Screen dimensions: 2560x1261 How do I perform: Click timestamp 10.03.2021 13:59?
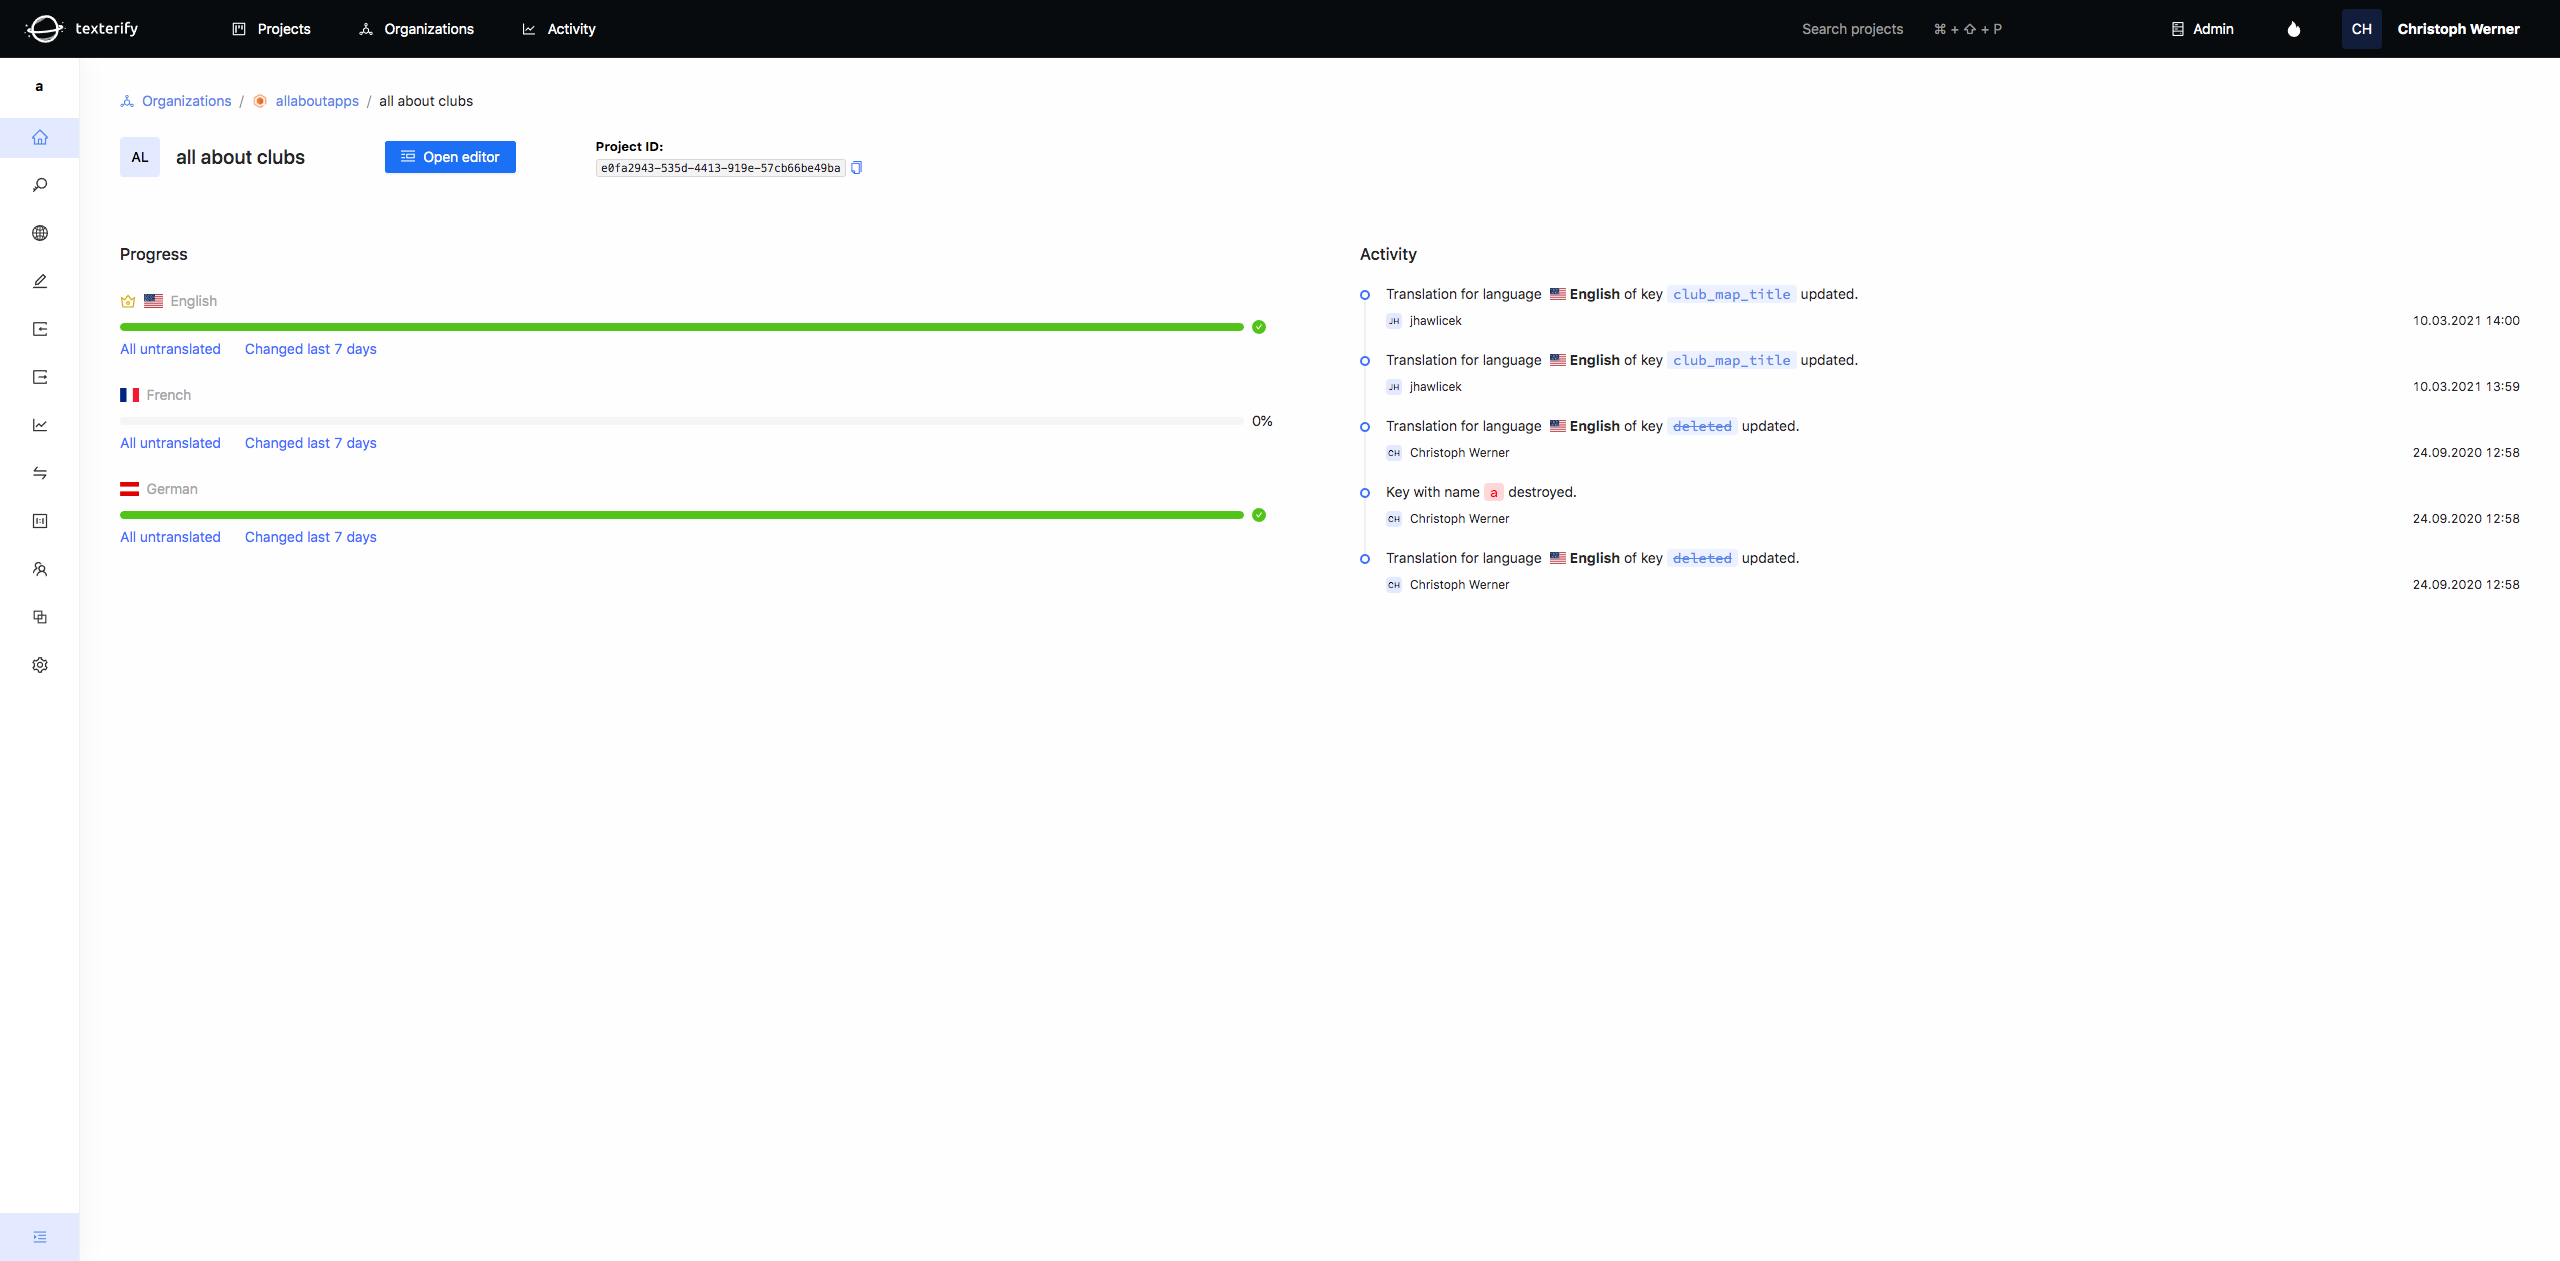2466,387
